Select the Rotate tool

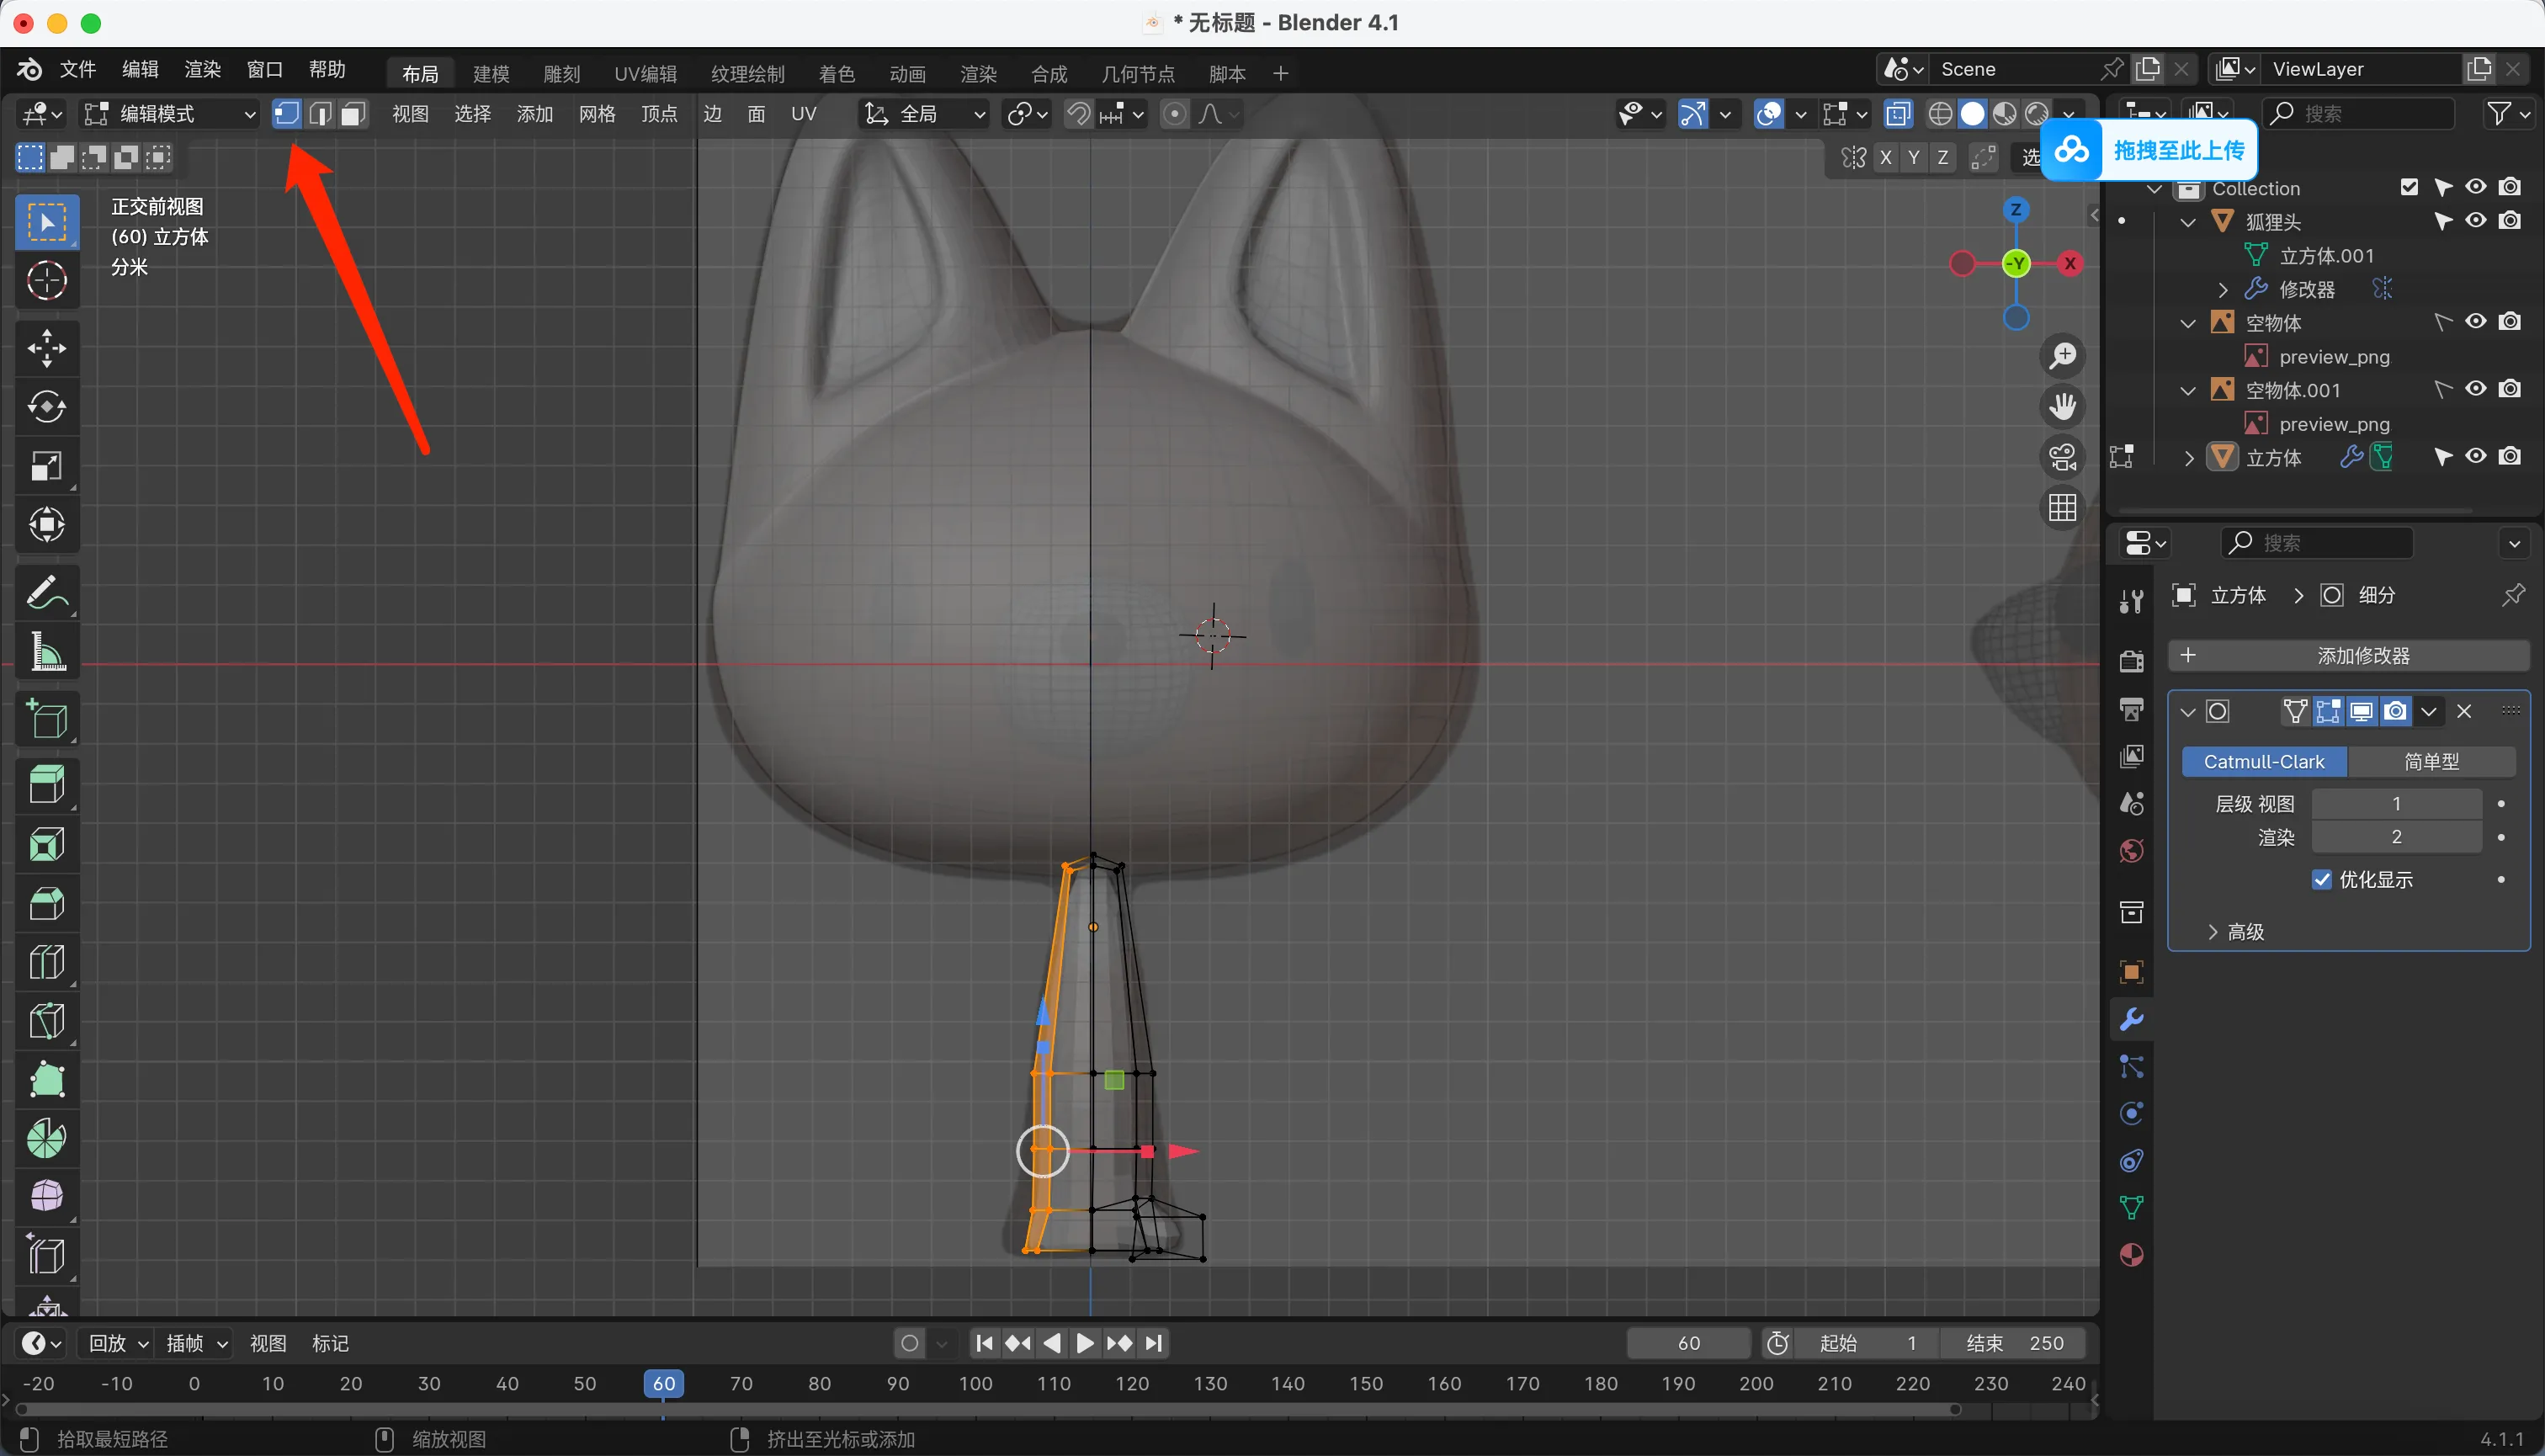46,407
